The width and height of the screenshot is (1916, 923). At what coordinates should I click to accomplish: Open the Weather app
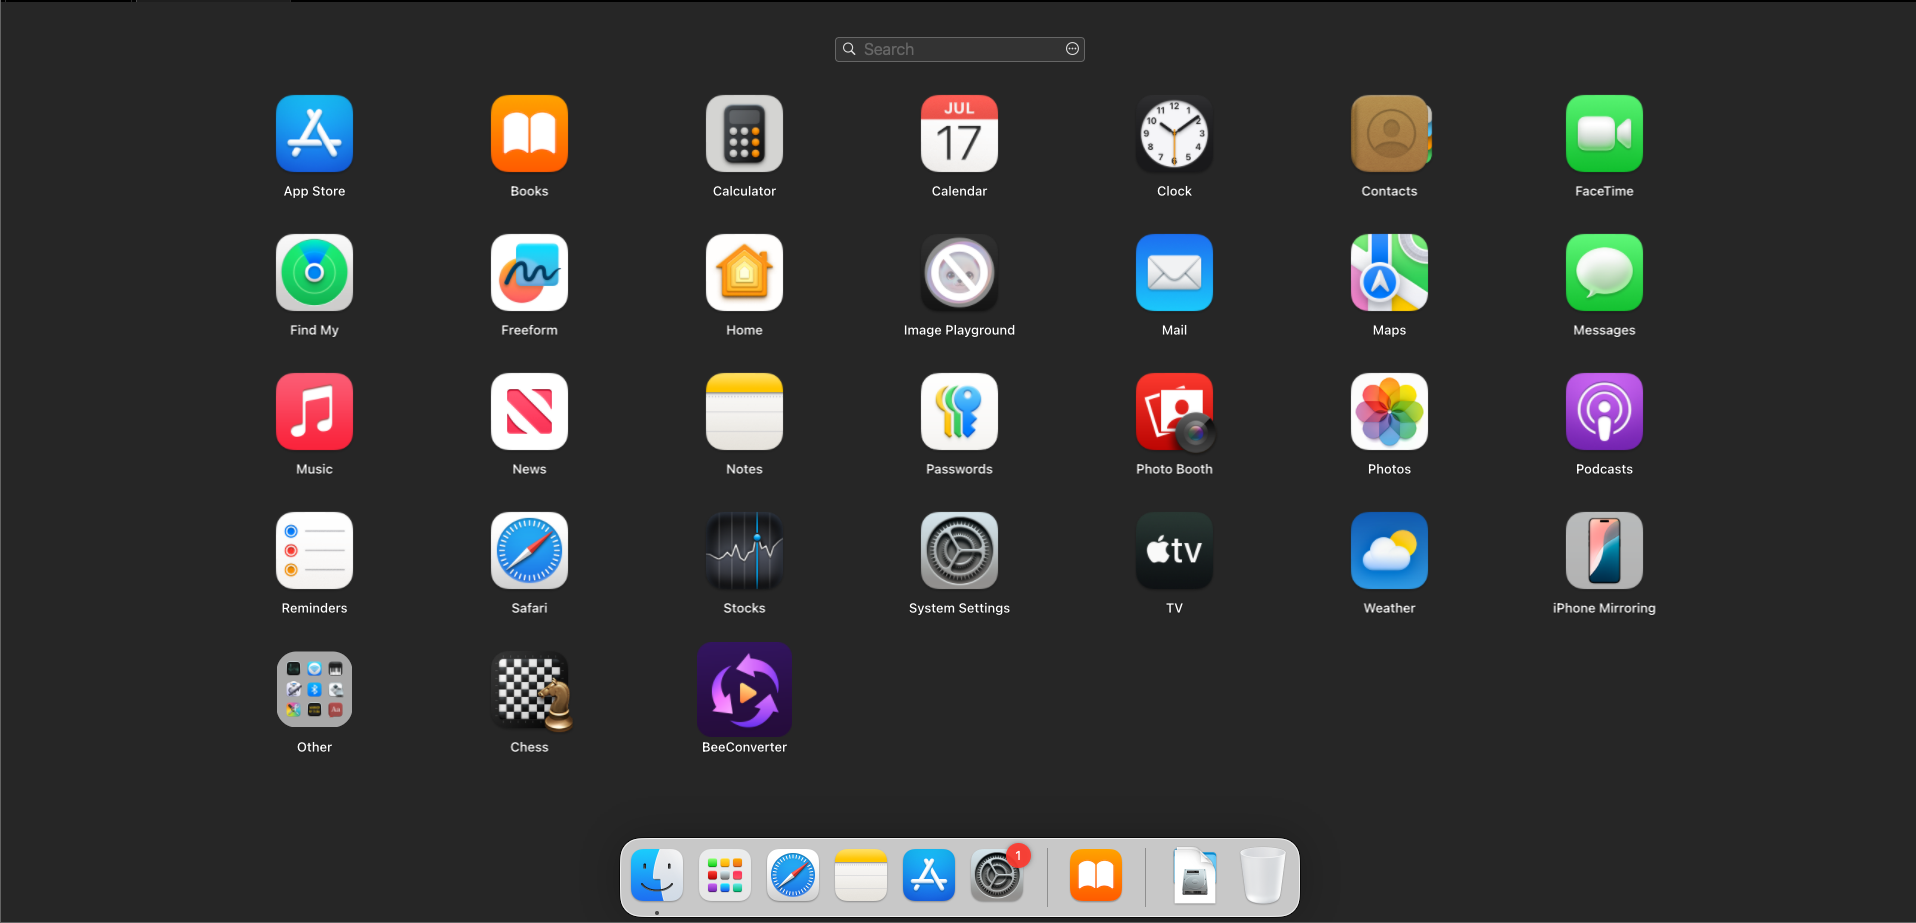tap(1389, 551)
